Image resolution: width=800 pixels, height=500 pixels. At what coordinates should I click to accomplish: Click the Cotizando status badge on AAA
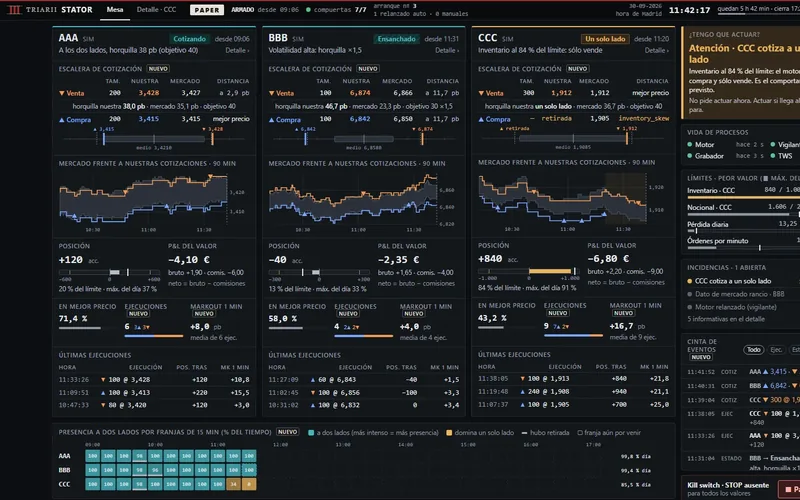189,39
